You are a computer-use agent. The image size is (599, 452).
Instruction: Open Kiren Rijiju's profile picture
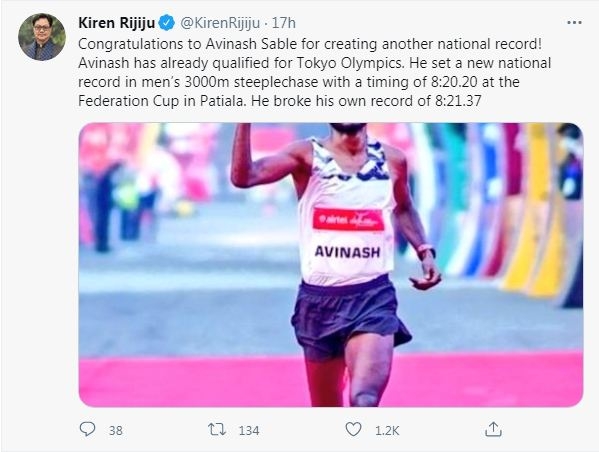[x=42, y=37]
